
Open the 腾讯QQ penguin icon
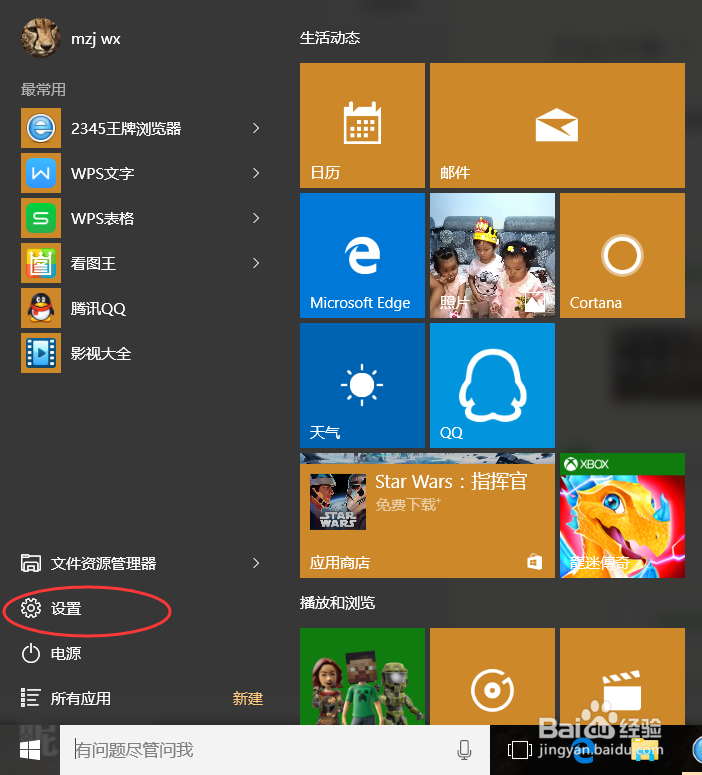(41, 308)
